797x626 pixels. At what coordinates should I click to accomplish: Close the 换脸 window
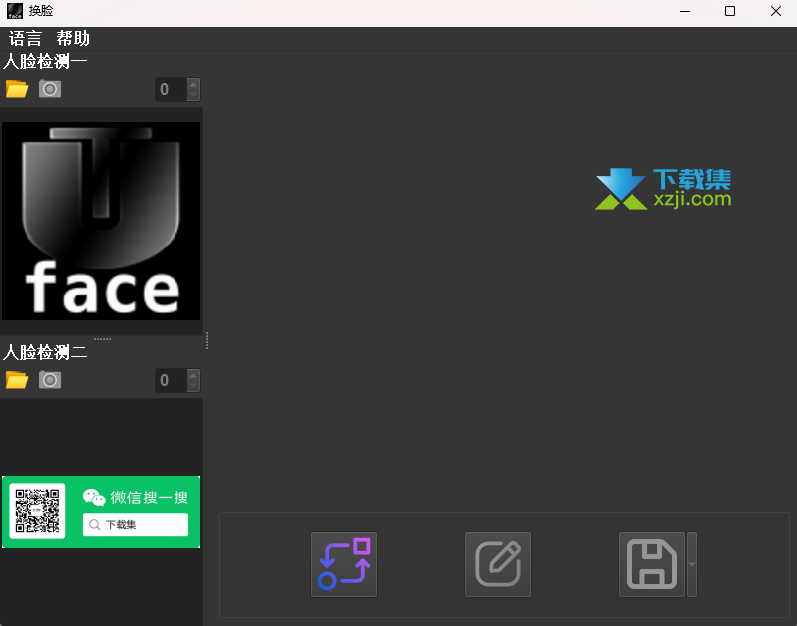click(x=776, y=11)
